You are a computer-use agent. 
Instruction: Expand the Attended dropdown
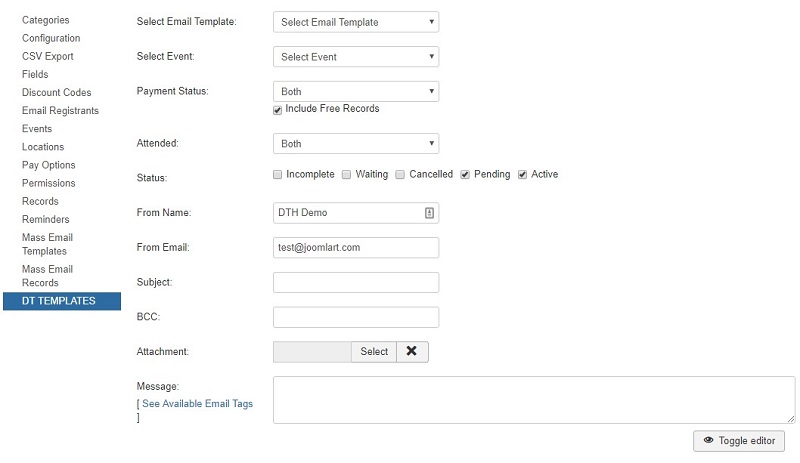pyautogui.click(x=356, y=143)
